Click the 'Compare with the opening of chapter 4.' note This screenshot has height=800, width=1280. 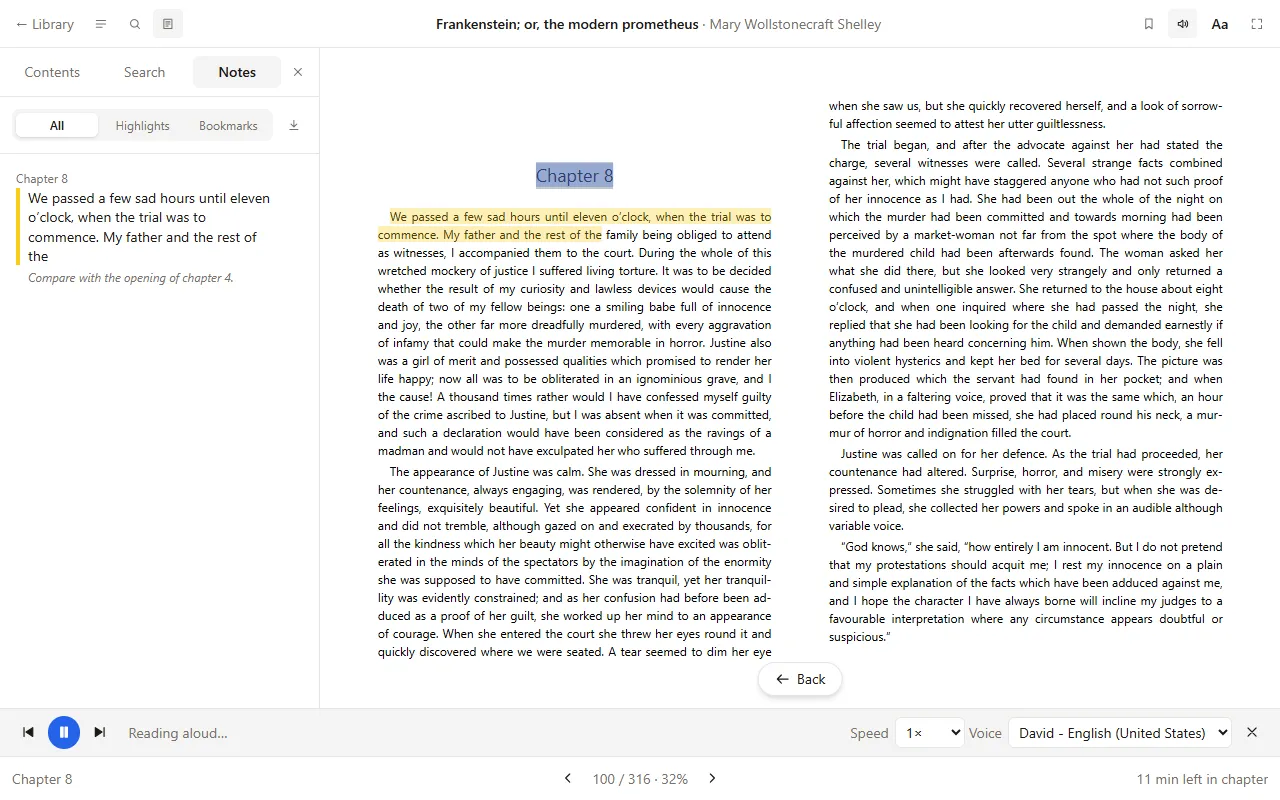click(131, 278)
